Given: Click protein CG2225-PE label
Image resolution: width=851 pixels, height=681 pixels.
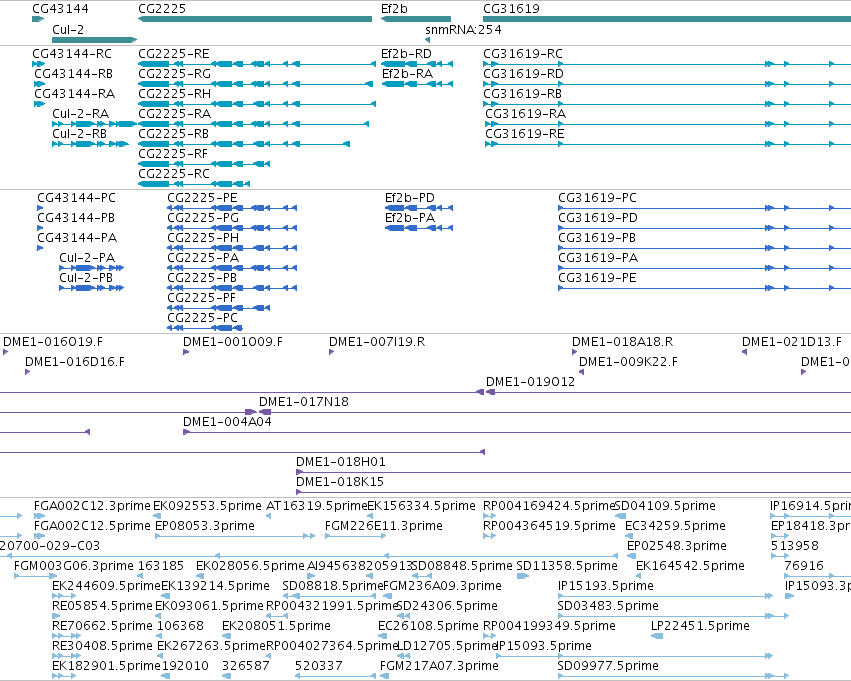Looking at the screenshot, I should point(202,198).
